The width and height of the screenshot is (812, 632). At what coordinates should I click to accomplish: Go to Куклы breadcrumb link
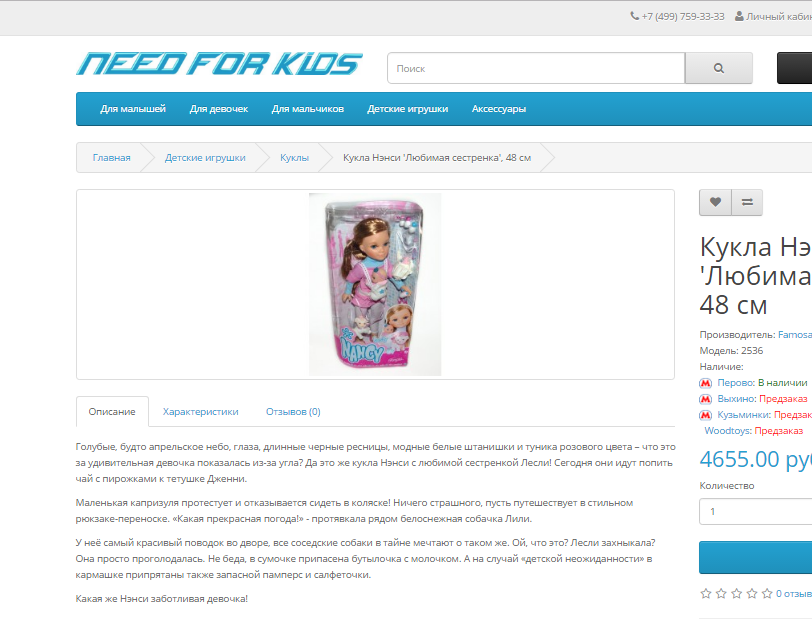point(294,157)
